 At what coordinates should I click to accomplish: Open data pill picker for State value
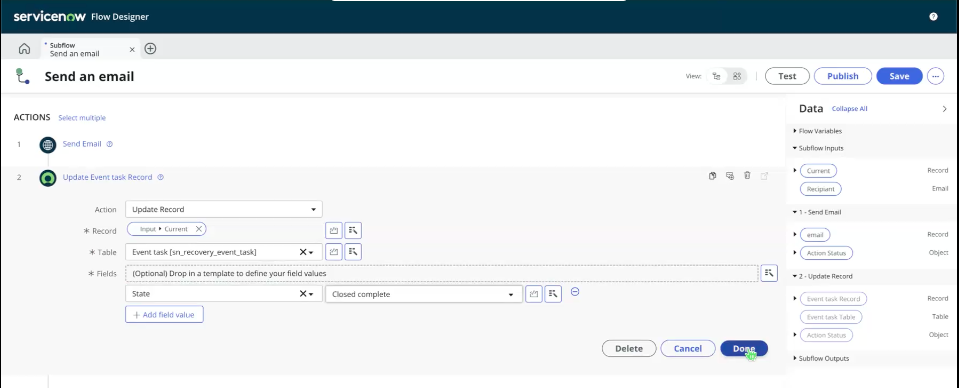(553, 294)
